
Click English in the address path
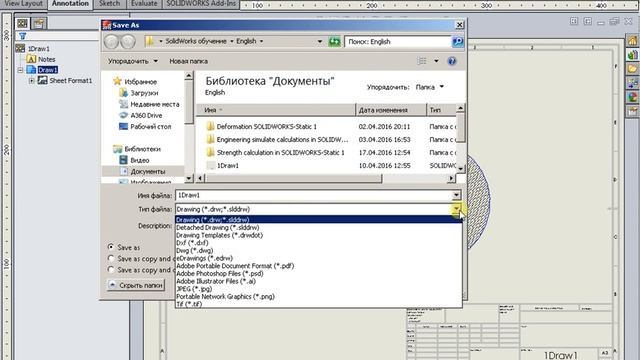click(246, 41)
